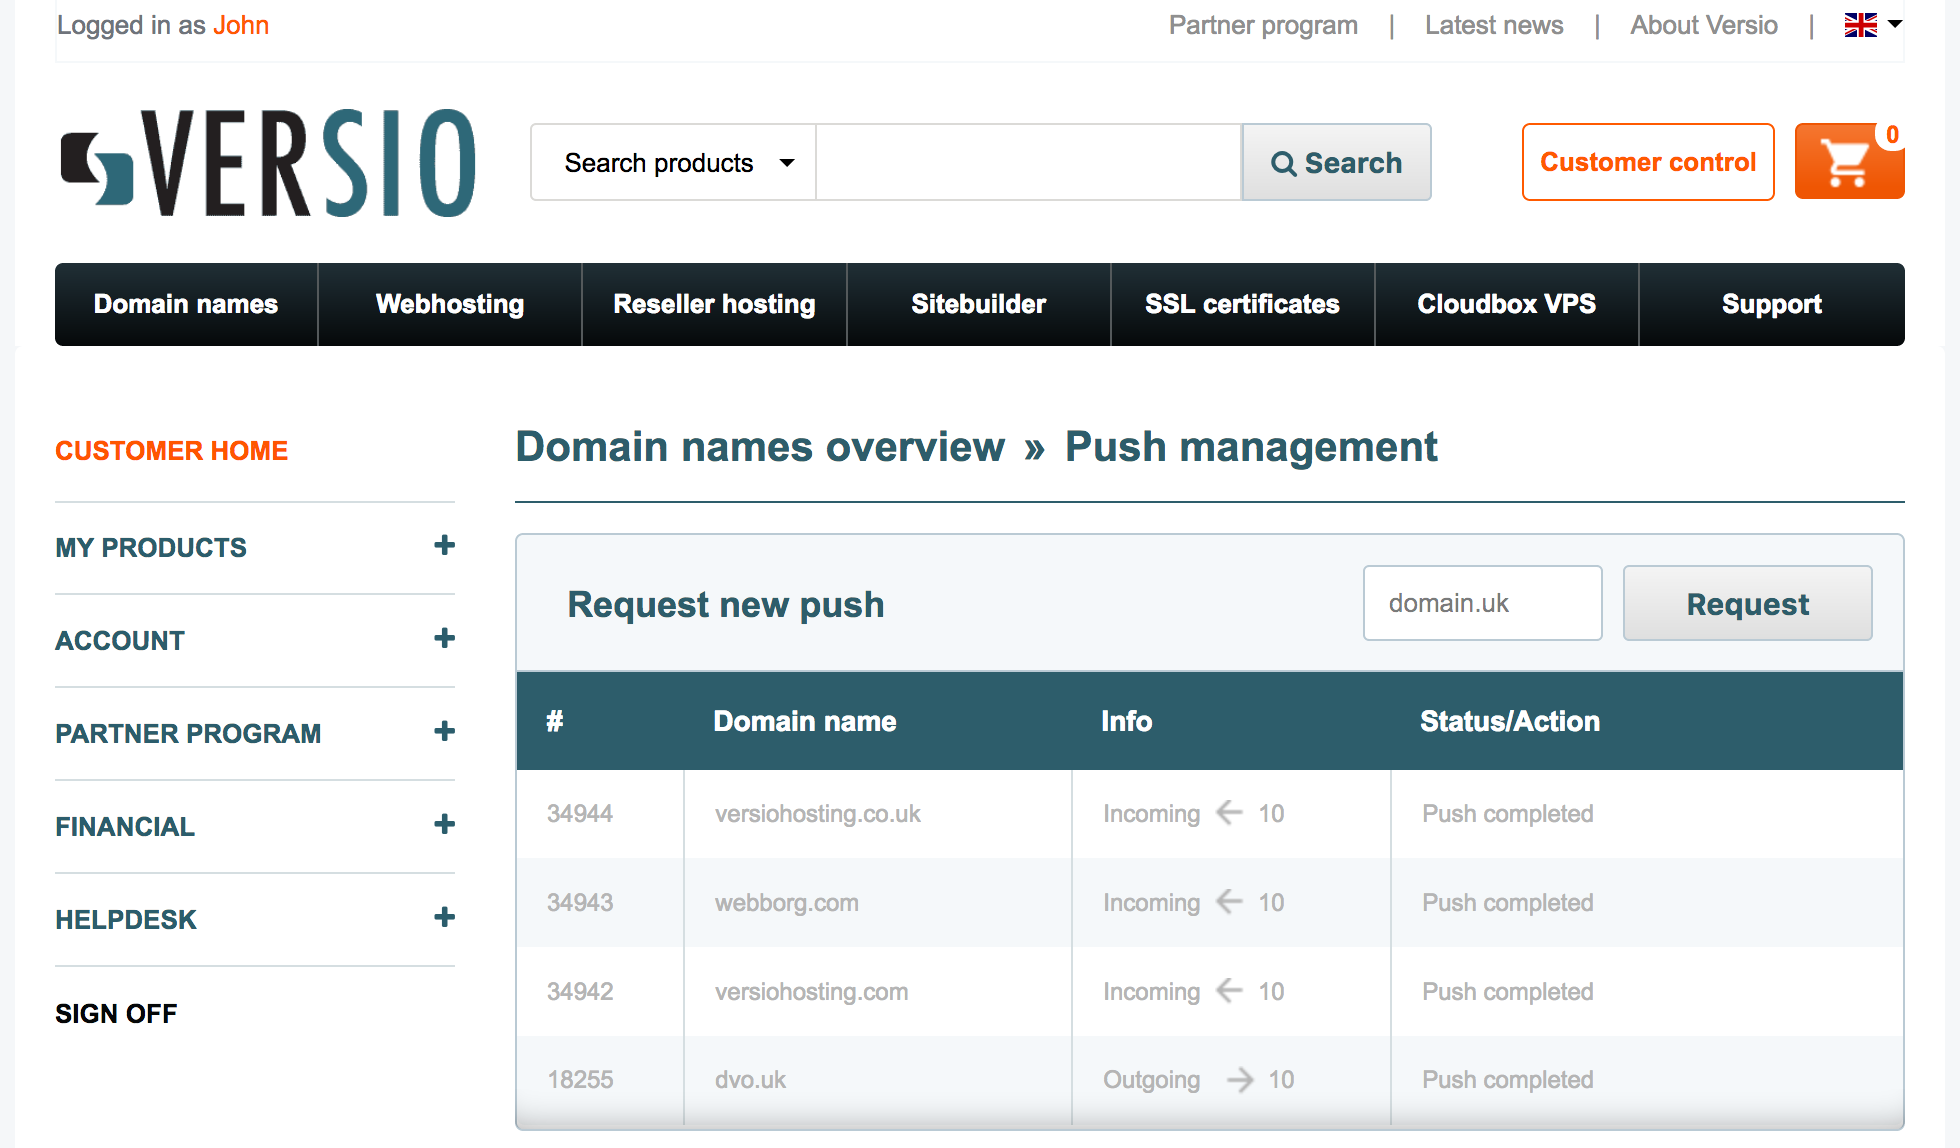Expand My Products with plus icon
Screen dimensions: 1960x1148
(444, 545)
